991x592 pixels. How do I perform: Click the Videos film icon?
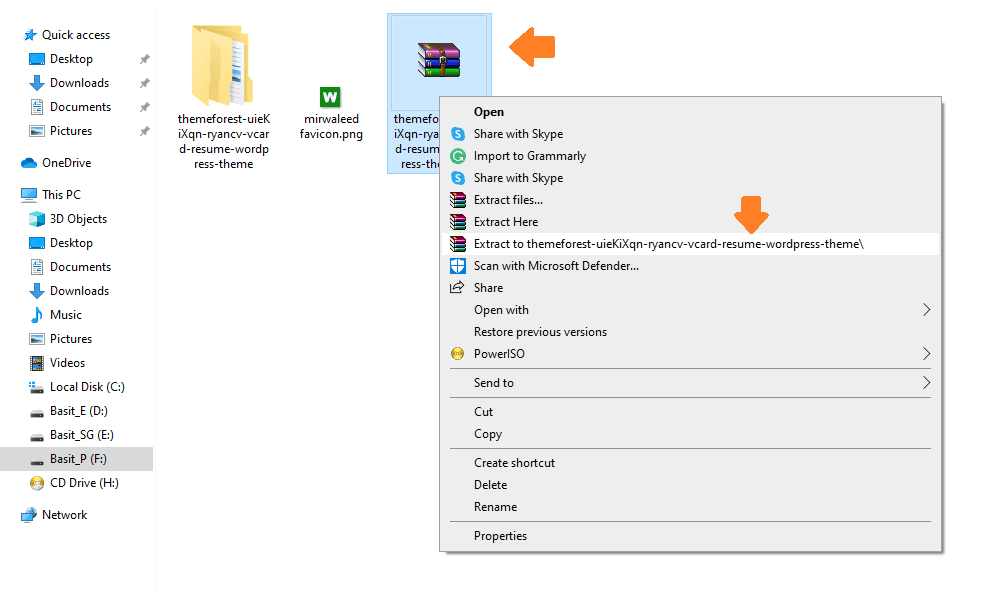pyautogui.click(x=37, y=363)
